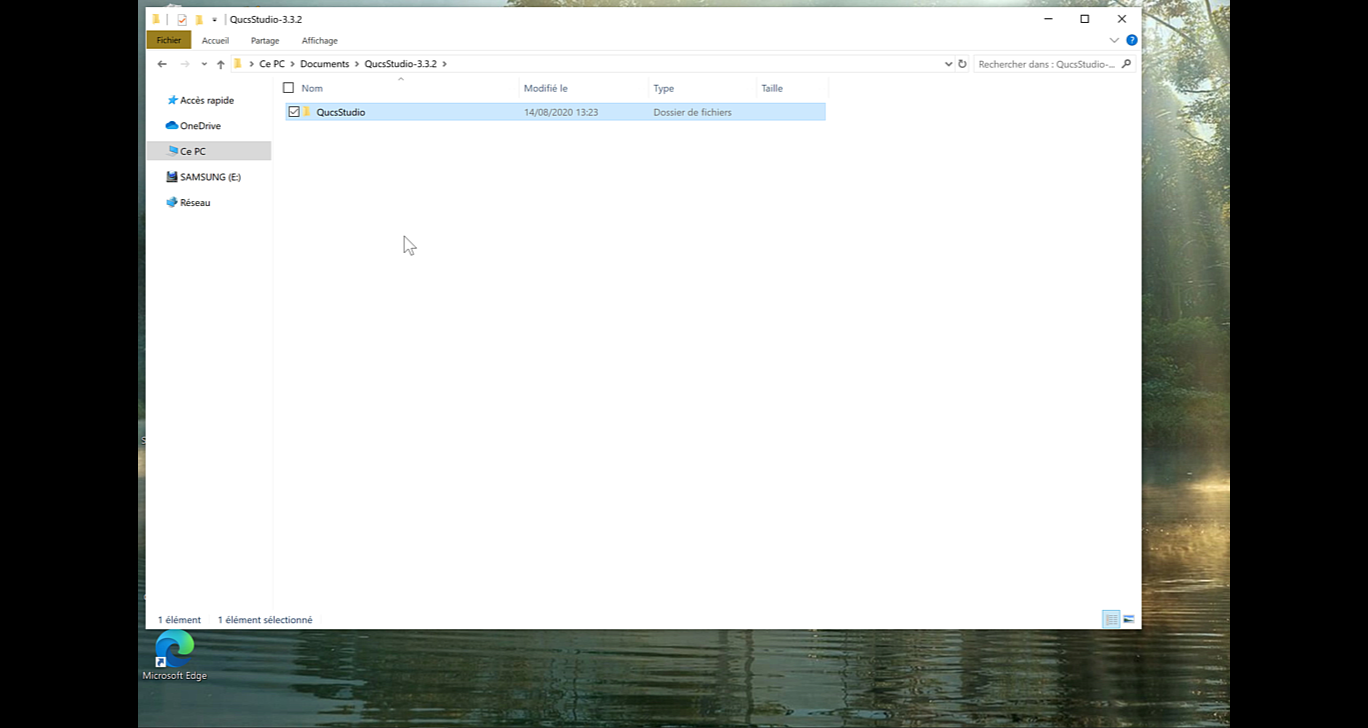Click the Properties quick access toolbar icon
Screen dimensions: 1368x728
click(182, 19)
